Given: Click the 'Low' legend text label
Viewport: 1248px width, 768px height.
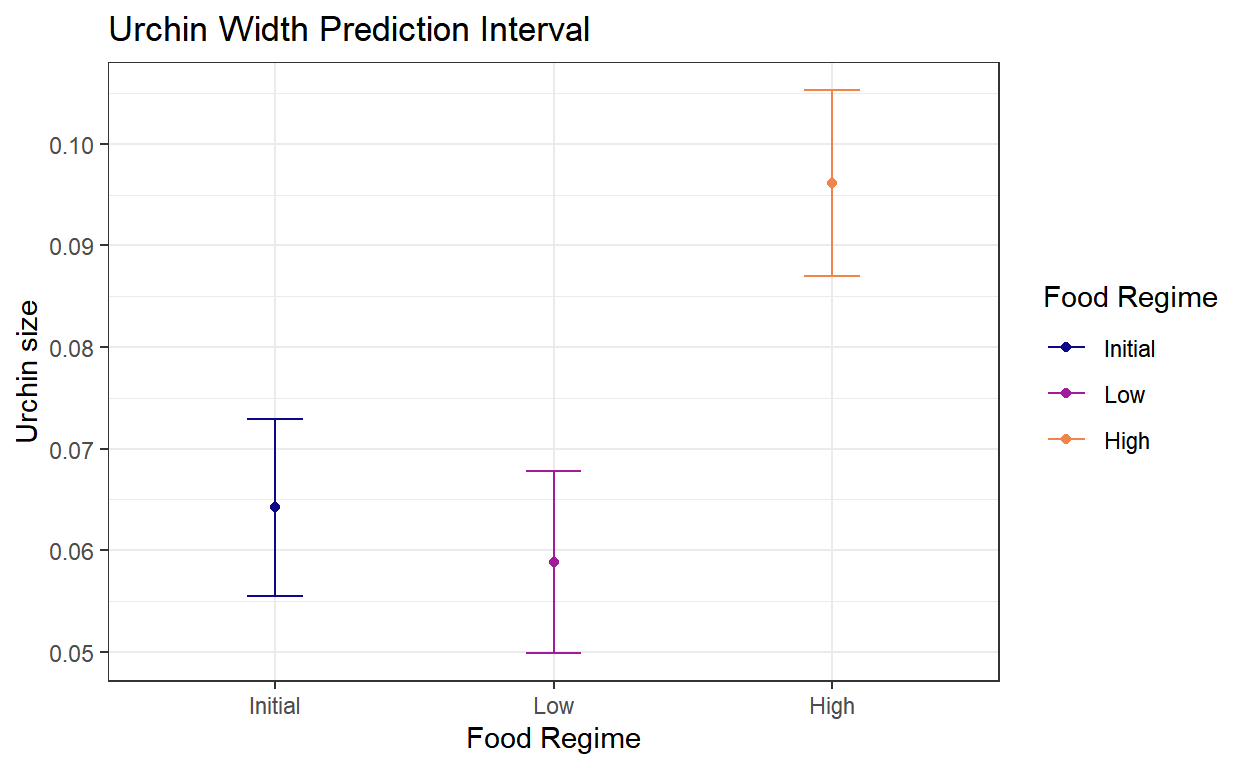Looking at the screenshot, I should point(1124,395).
